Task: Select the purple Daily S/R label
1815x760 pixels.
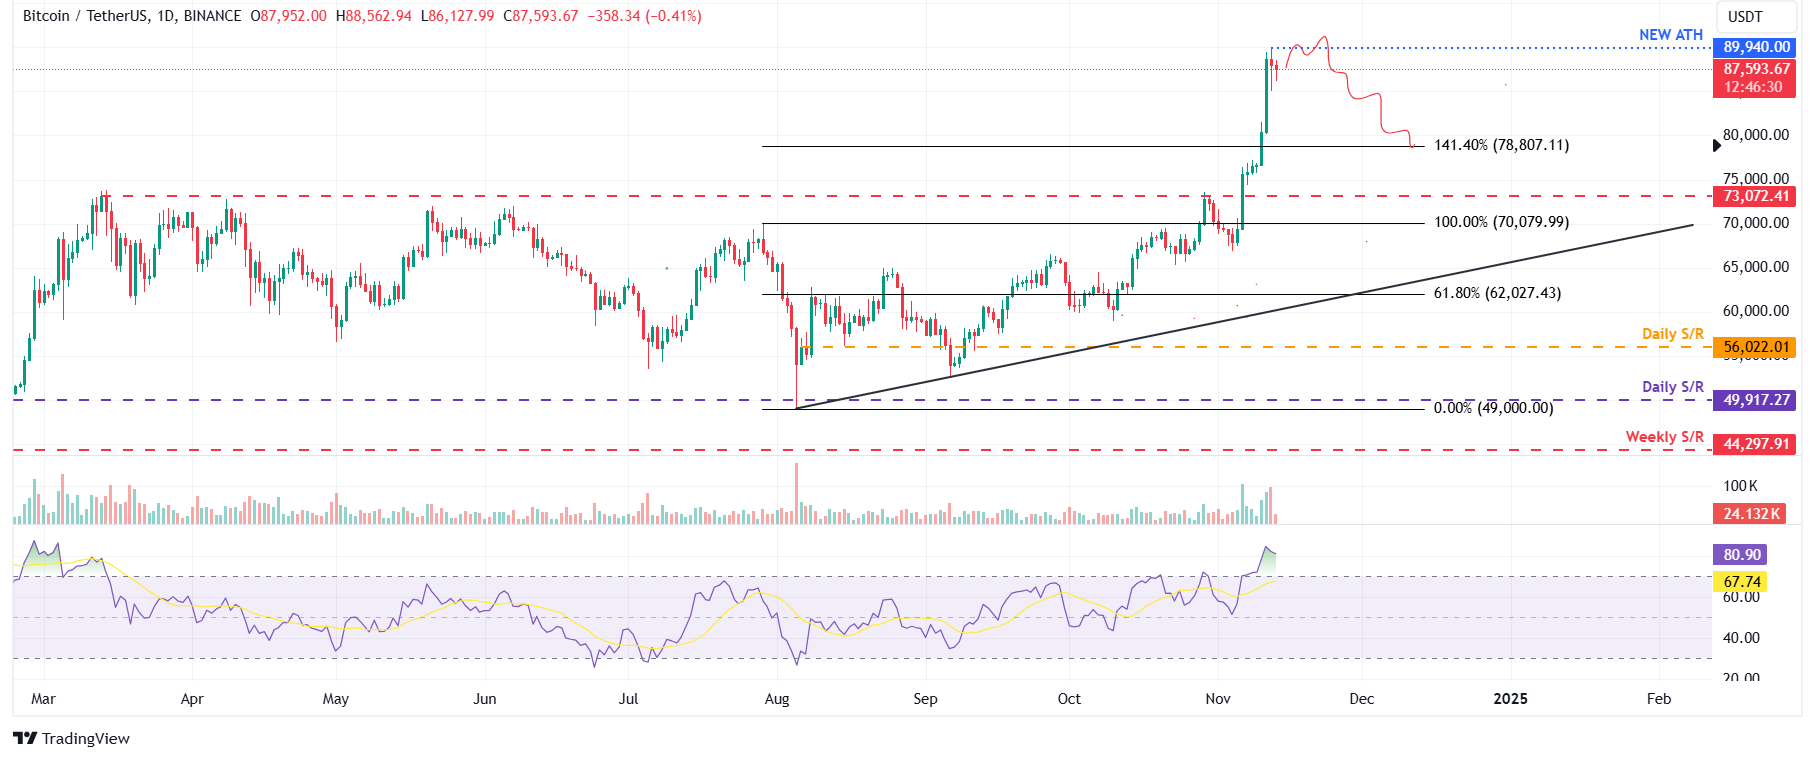Action: point(1672,387)
